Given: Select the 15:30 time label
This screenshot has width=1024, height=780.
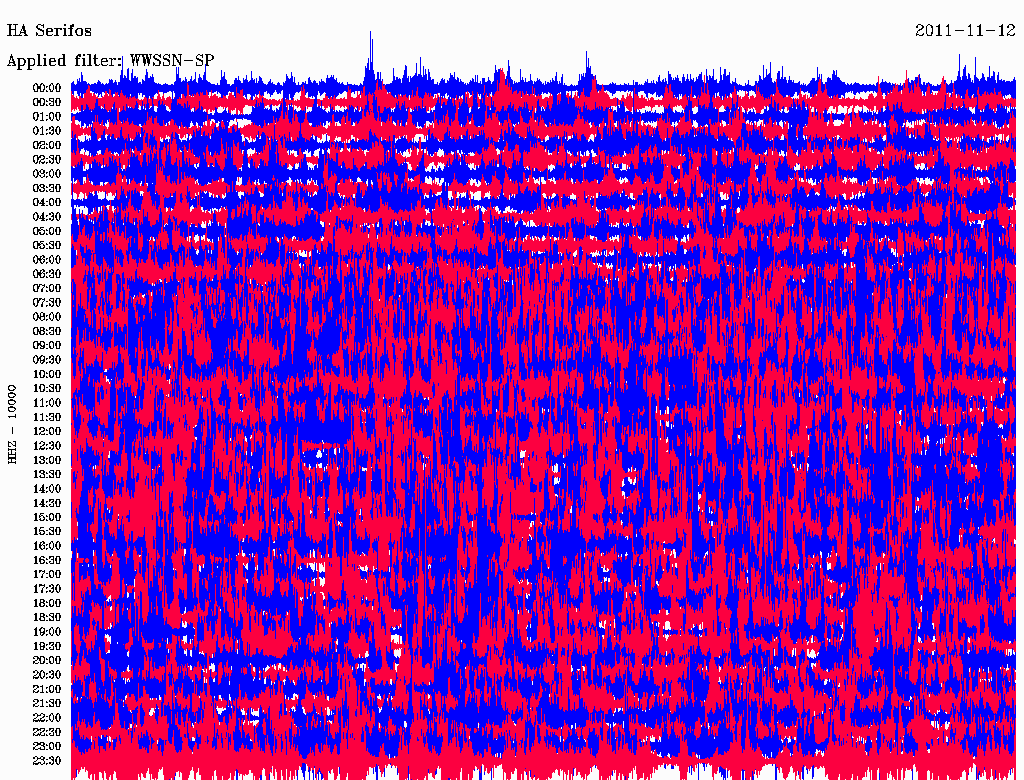Looking at the screenshot, I should (47, 532).
